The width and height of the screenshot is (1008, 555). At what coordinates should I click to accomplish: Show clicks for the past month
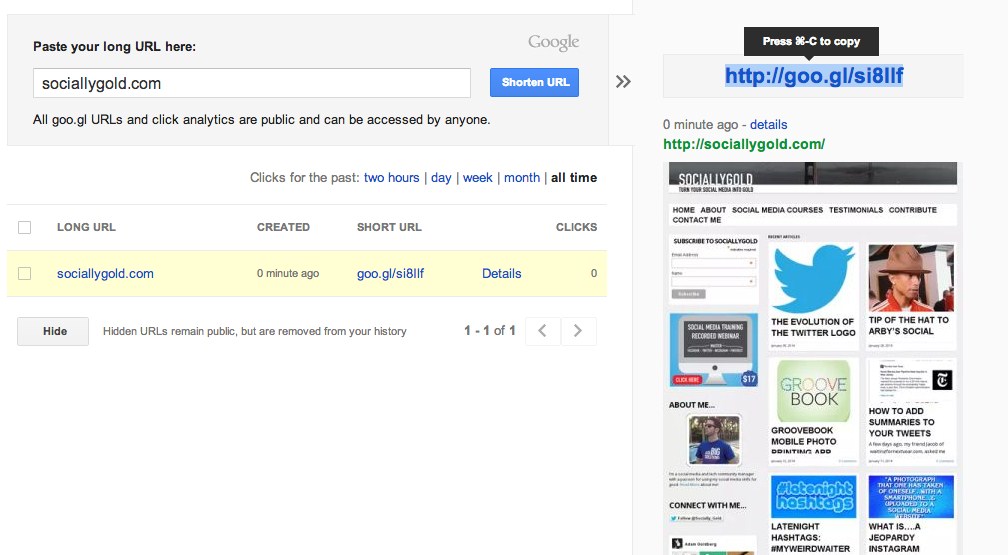tap(522, 177)
